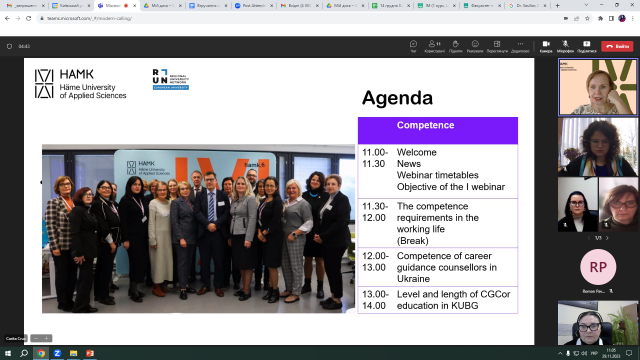Select the RP participant avatar
Screen dimensions: 640x360
click(598, 267)
